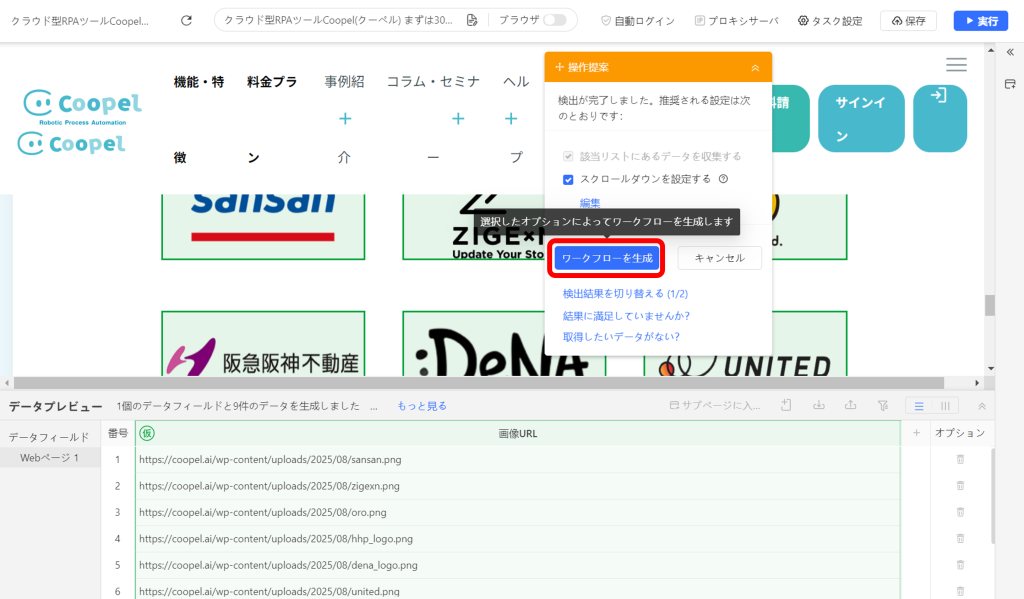
Task: Open the タスク設定 menu
Action: click(x=830, y=21)
